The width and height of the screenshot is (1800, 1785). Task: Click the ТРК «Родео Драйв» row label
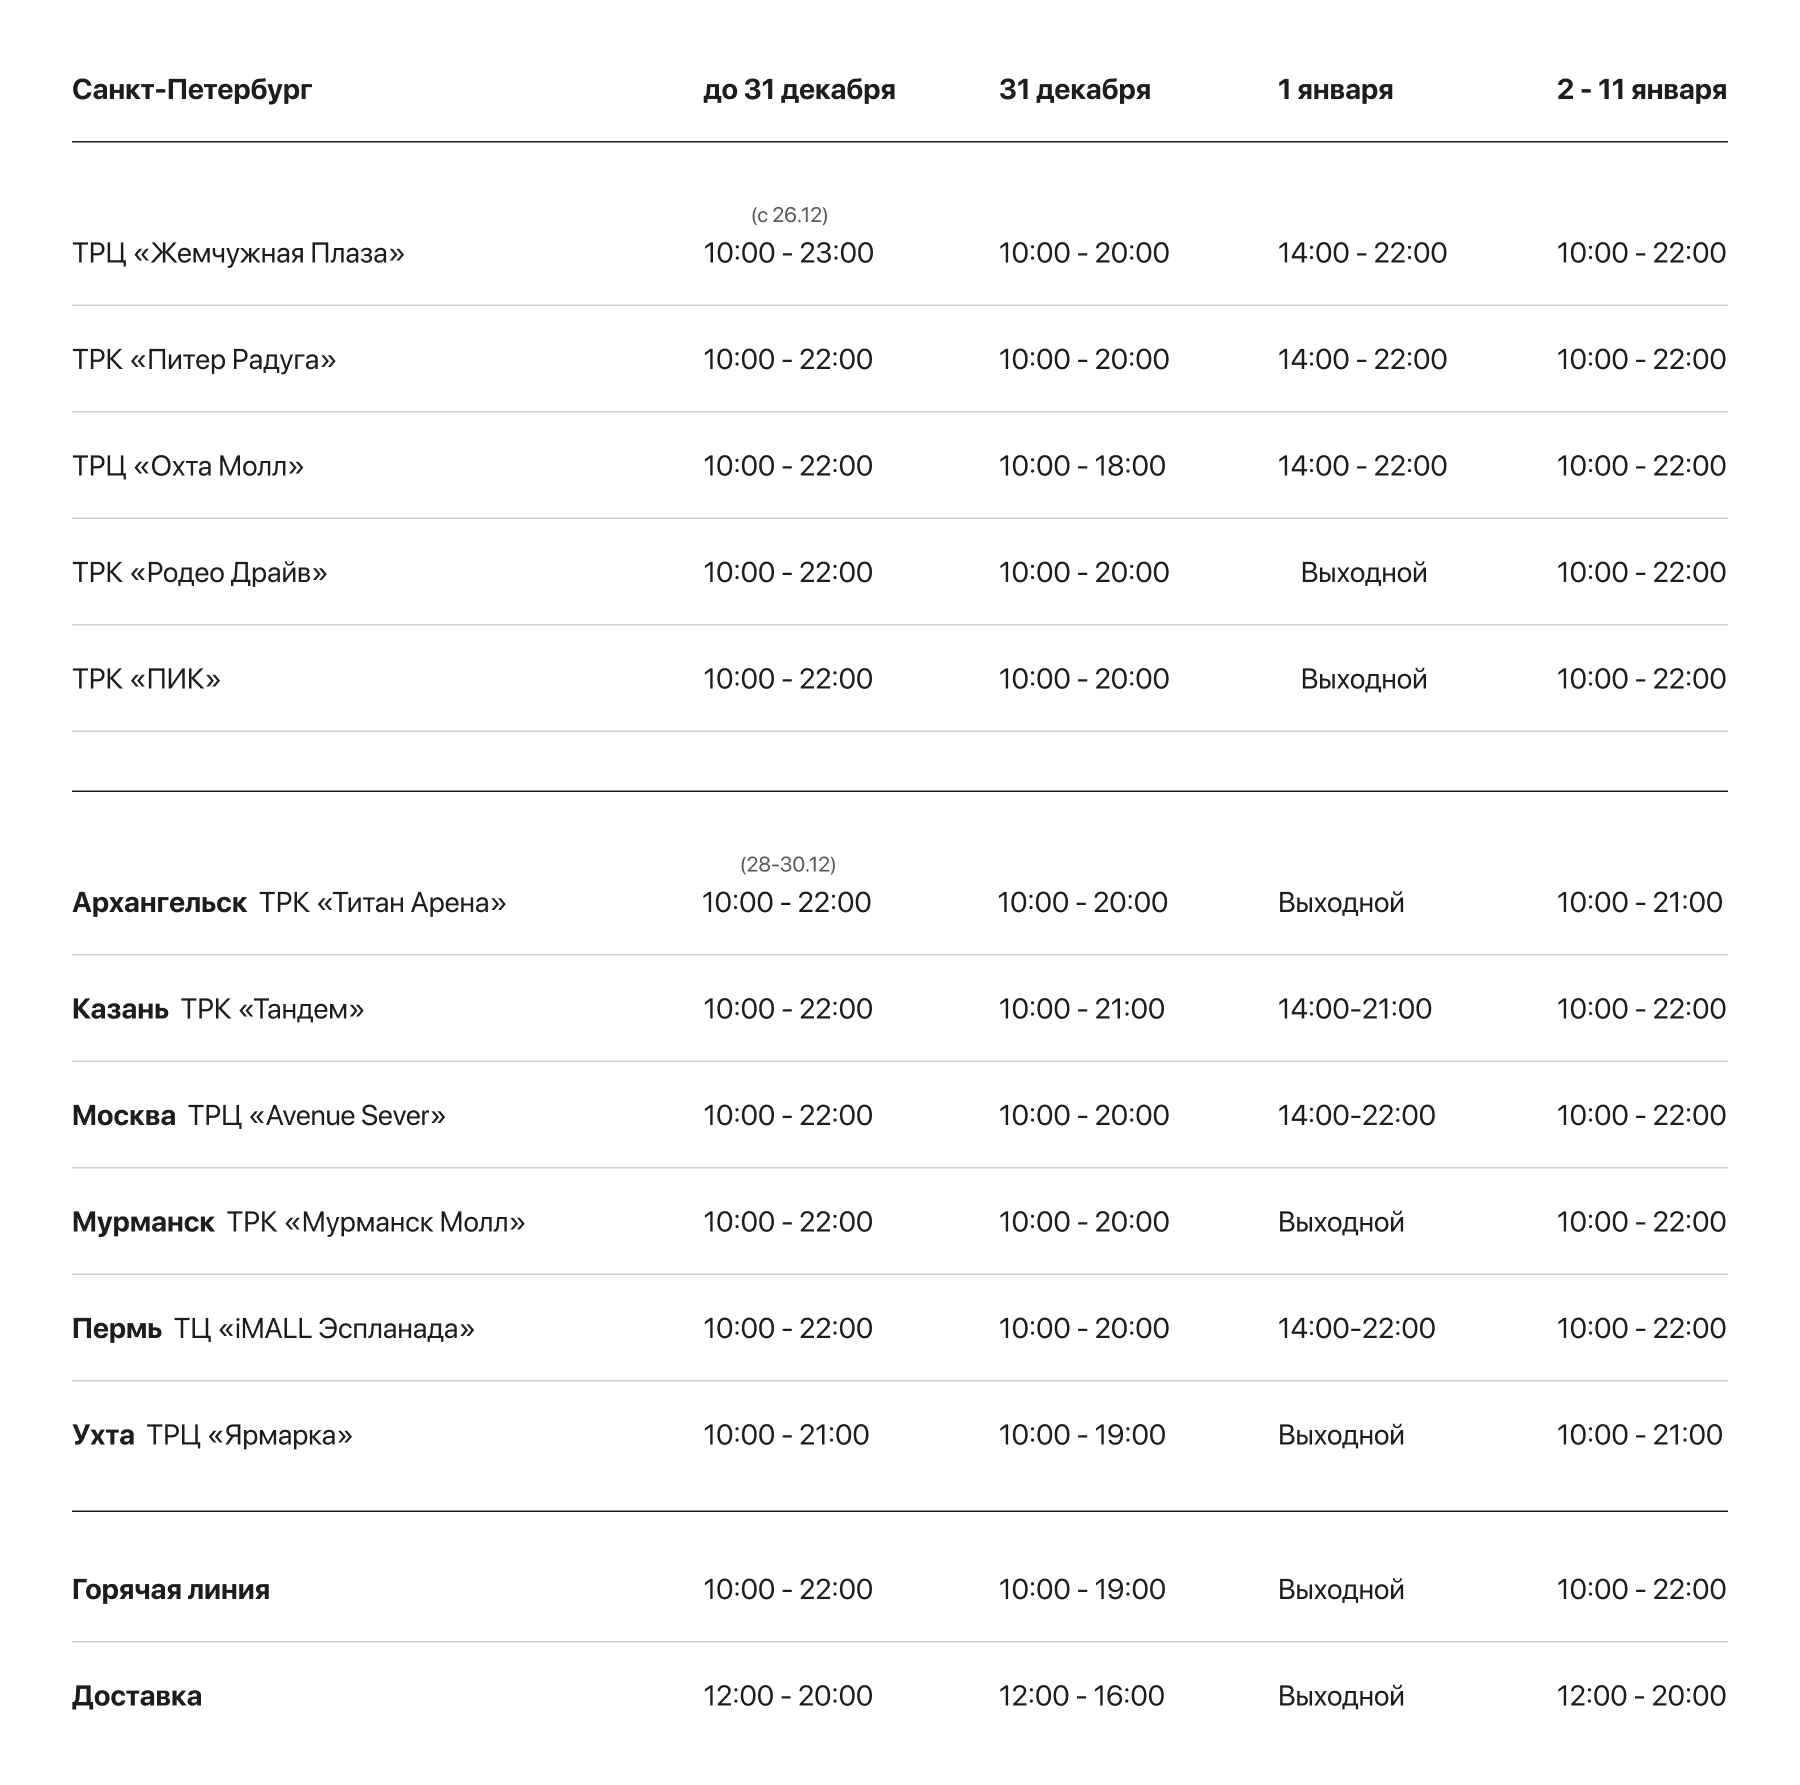pyautogui.click(x=200, y=573)
